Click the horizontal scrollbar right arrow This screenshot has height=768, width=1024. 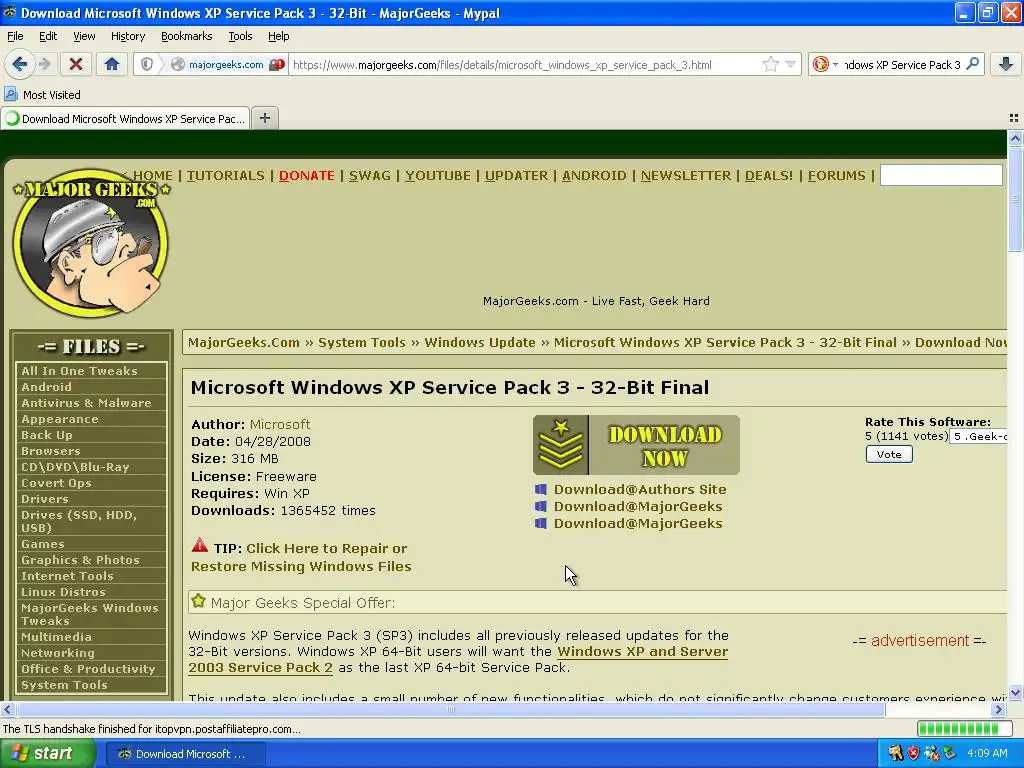999,709
